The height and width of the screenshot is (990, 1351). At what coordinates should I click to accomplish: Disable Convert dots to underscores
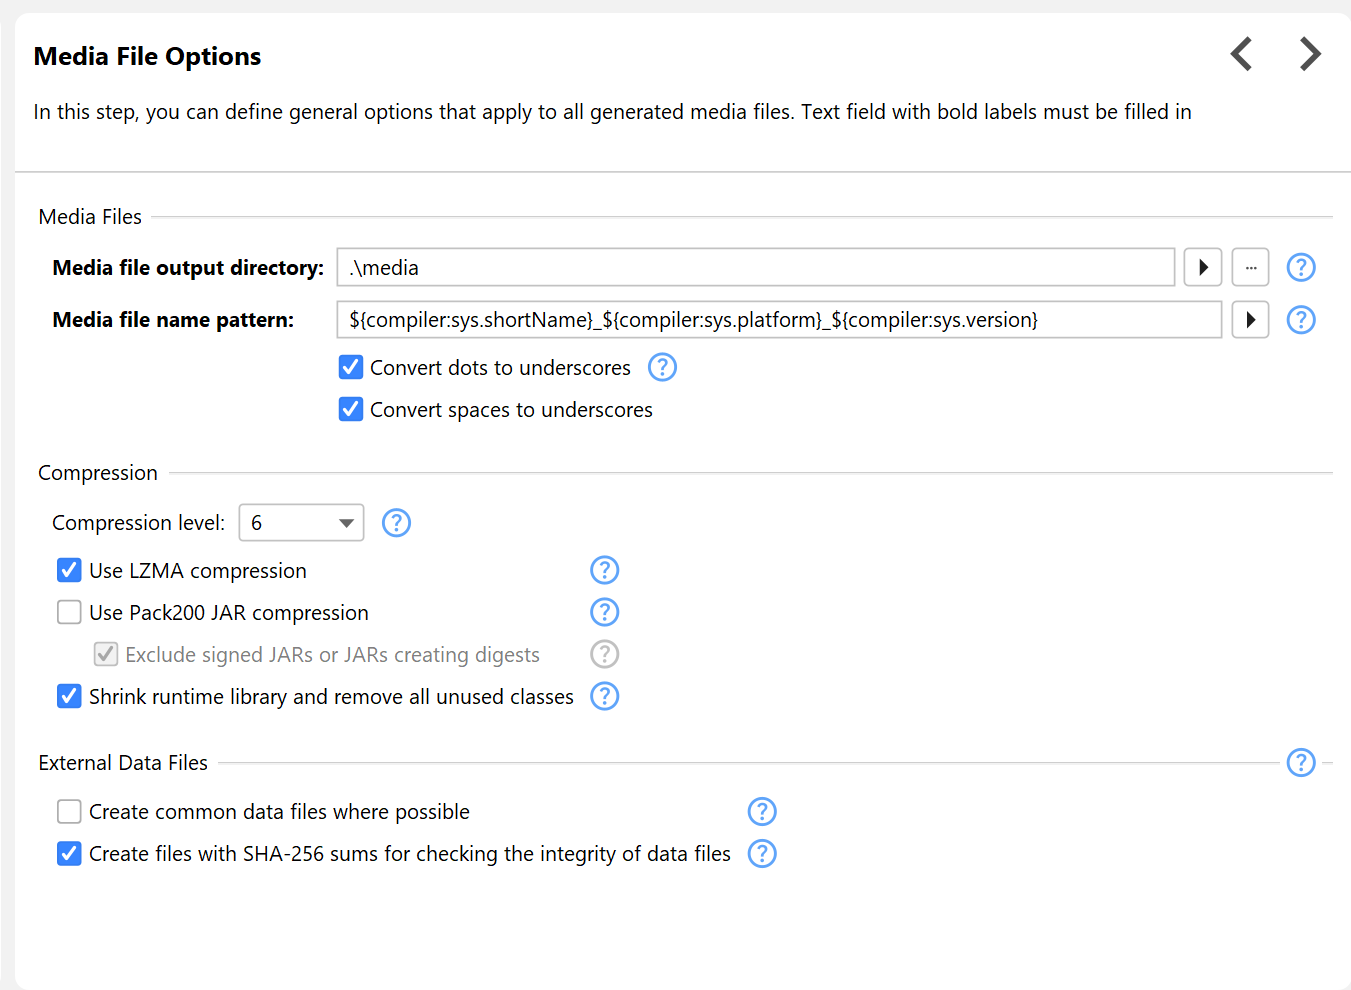tap(351, 368)
